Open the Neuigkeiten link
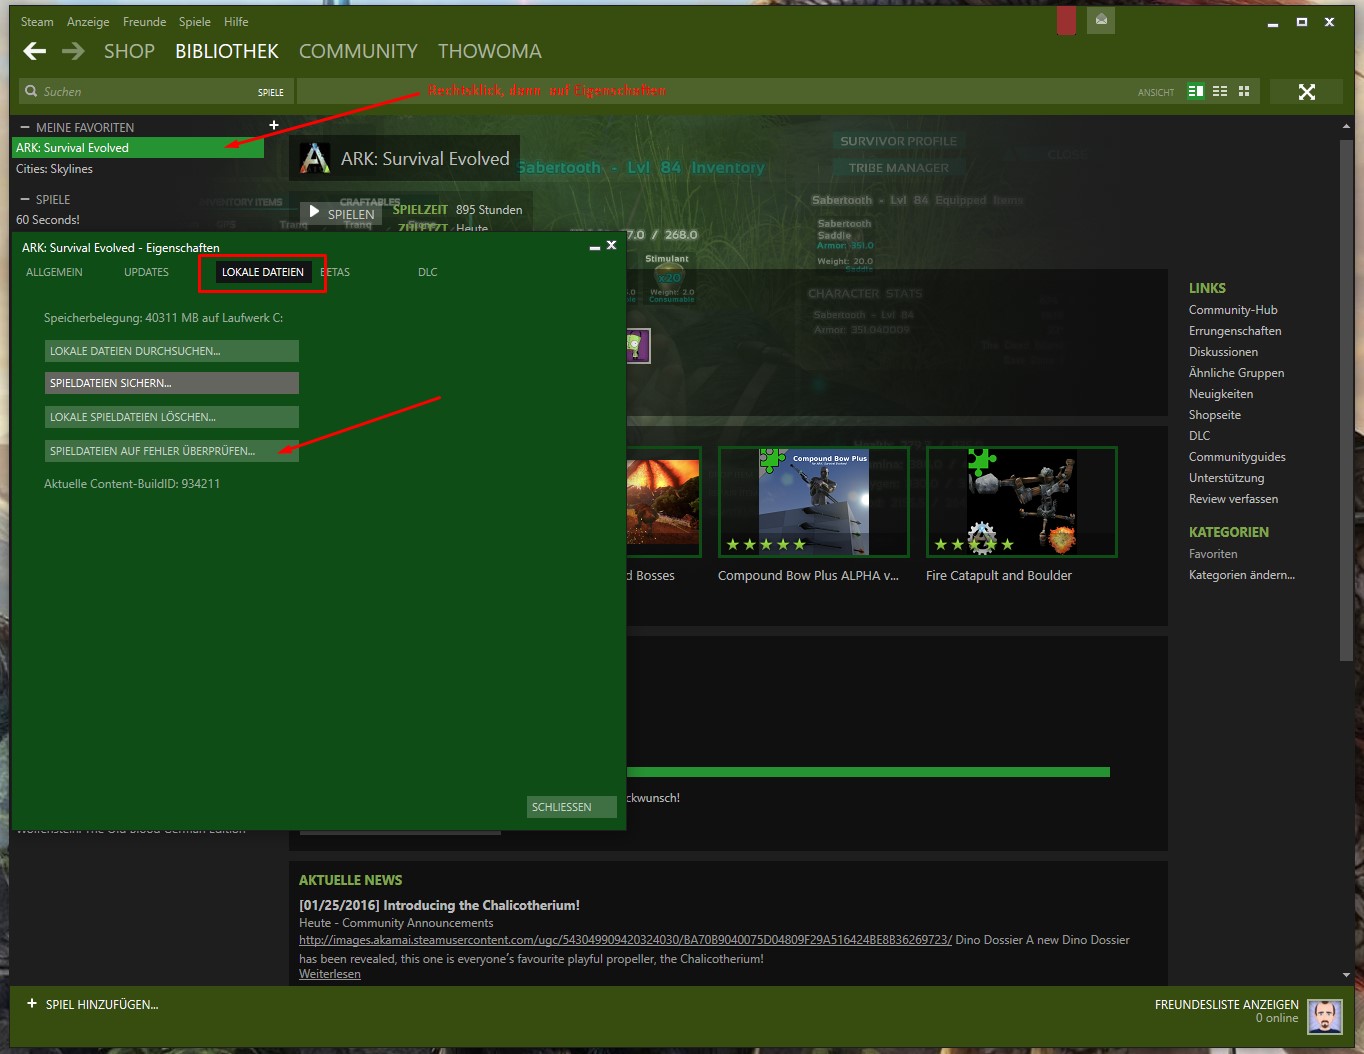The height and width of the screenshot is (1054, 1364). (1221, 394)
